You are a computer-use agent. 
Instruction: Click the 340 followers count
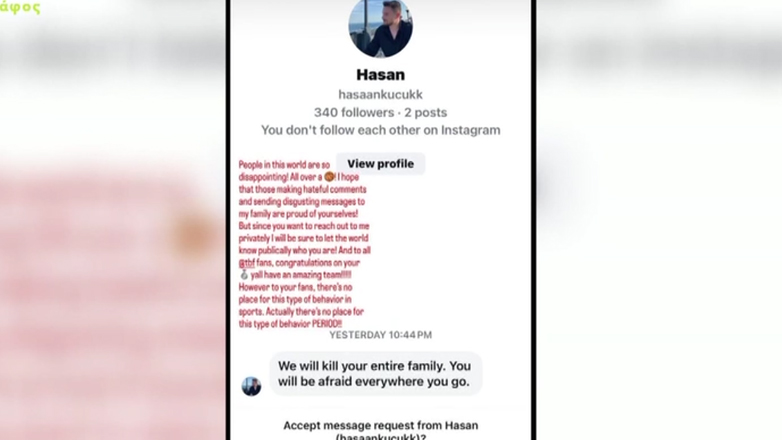pos(354,113)
